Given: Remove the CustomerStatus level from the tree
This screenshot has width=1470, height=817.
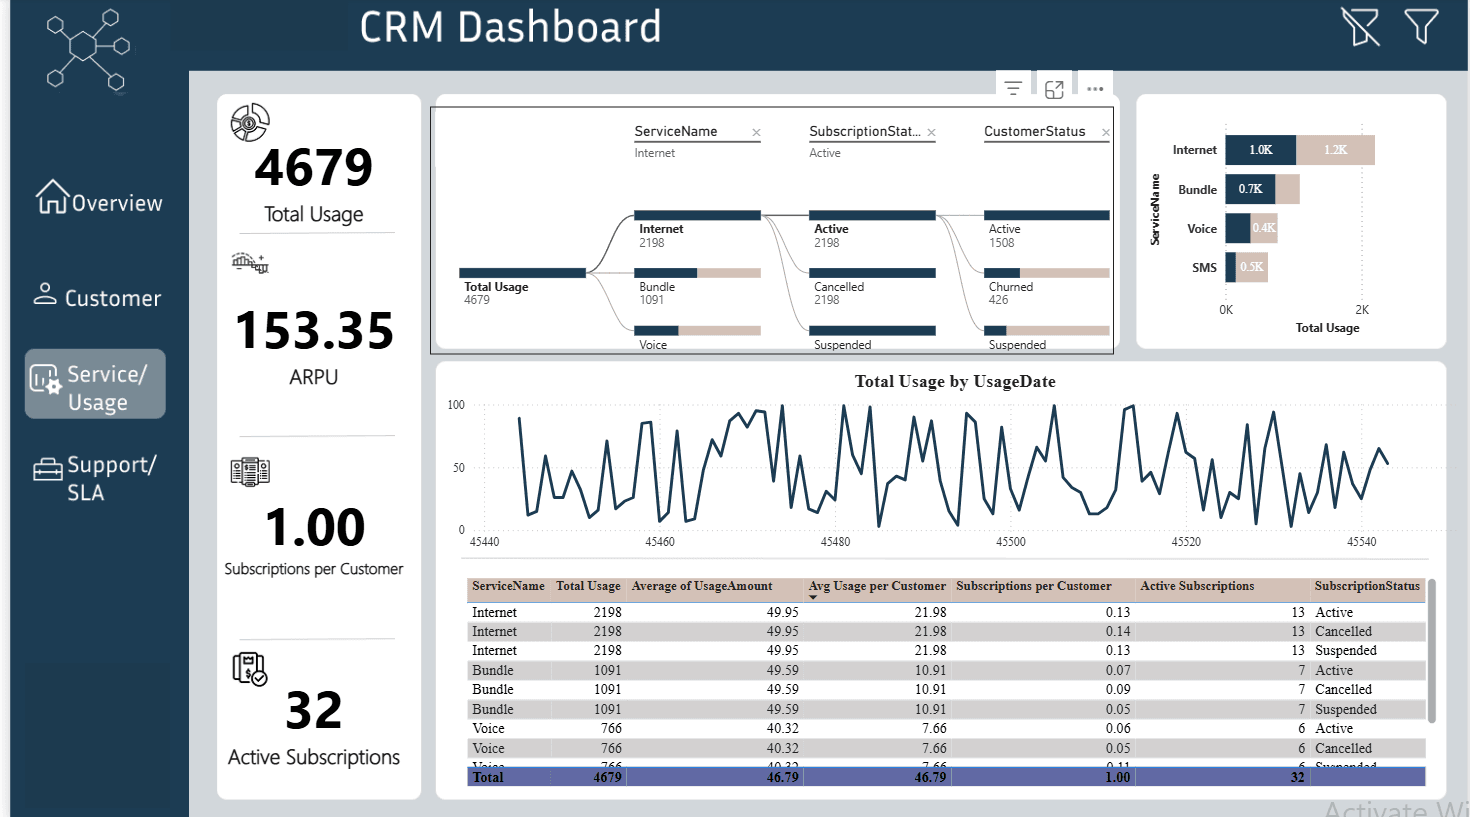Looking at the screenshot, I should pos(1106,132).
